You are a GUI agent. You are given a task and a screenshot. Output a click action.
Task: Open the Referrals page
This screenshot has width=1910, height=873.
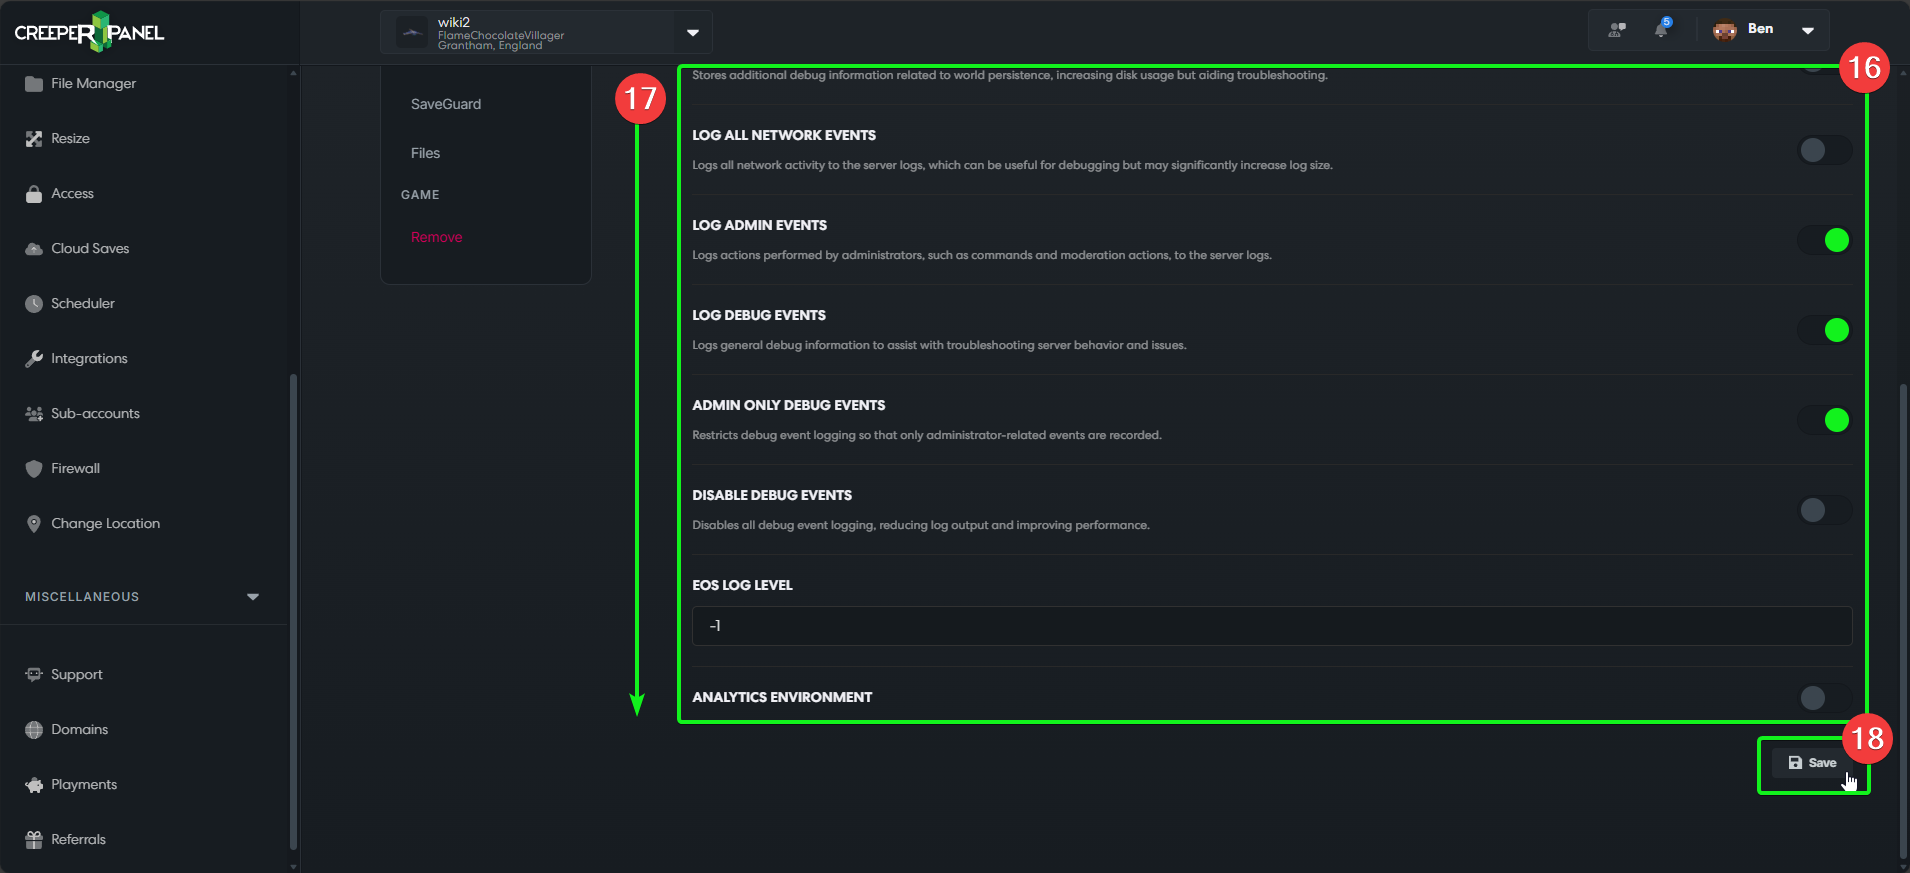(78, 839)
